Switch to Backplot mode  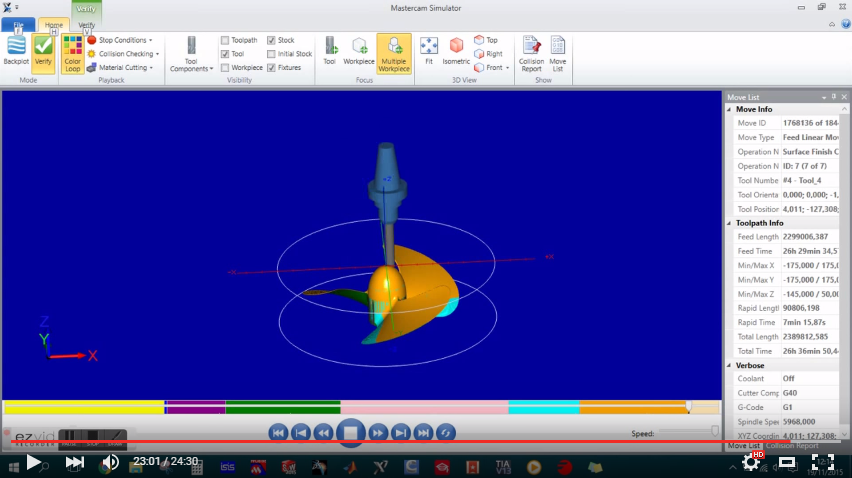(16, 52)
